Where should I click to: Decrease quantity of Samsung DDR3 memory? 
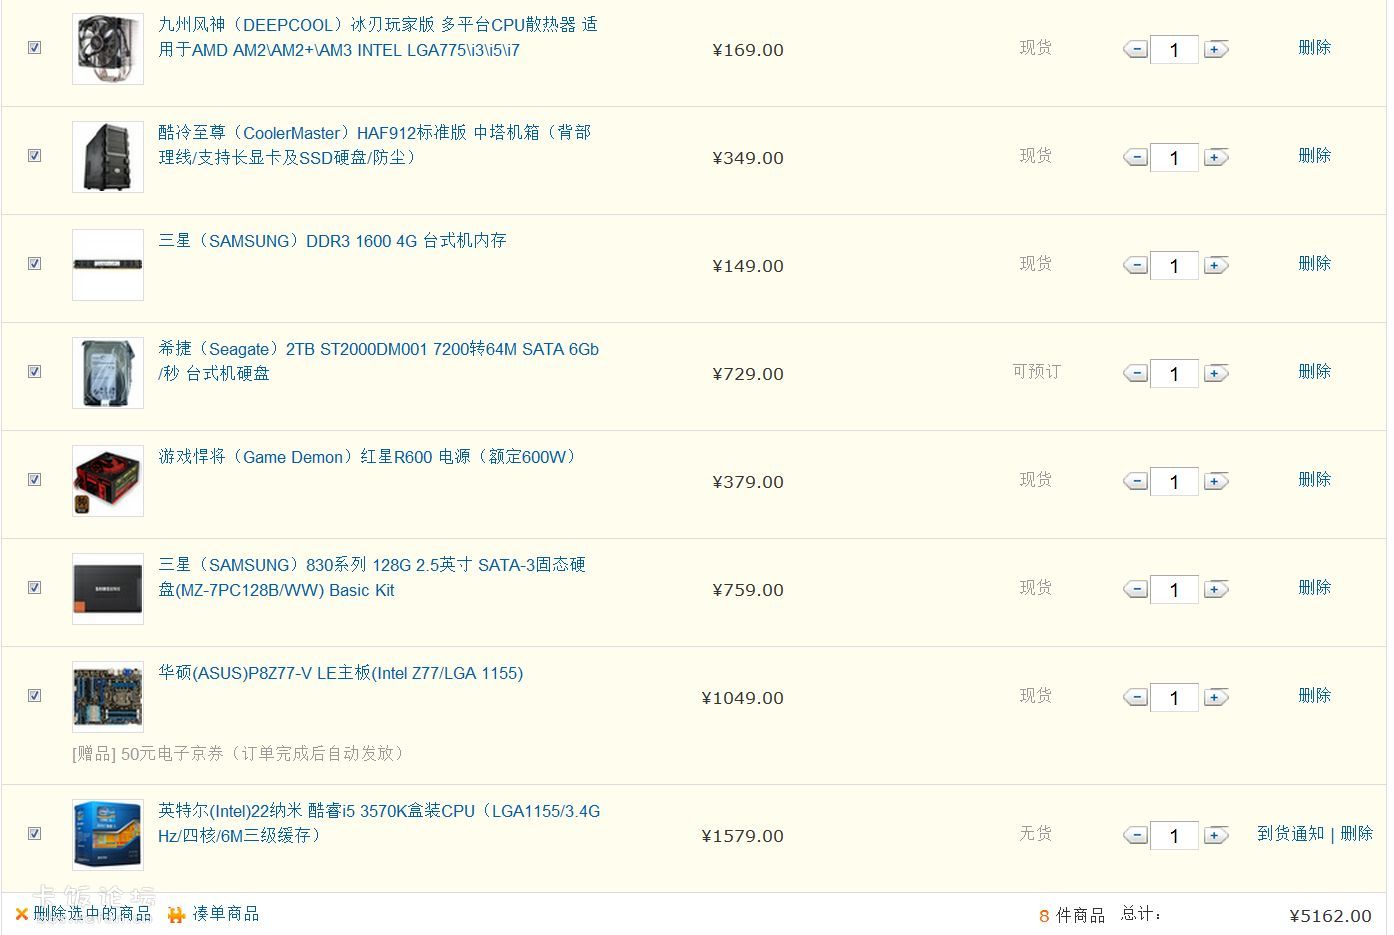1136,265
